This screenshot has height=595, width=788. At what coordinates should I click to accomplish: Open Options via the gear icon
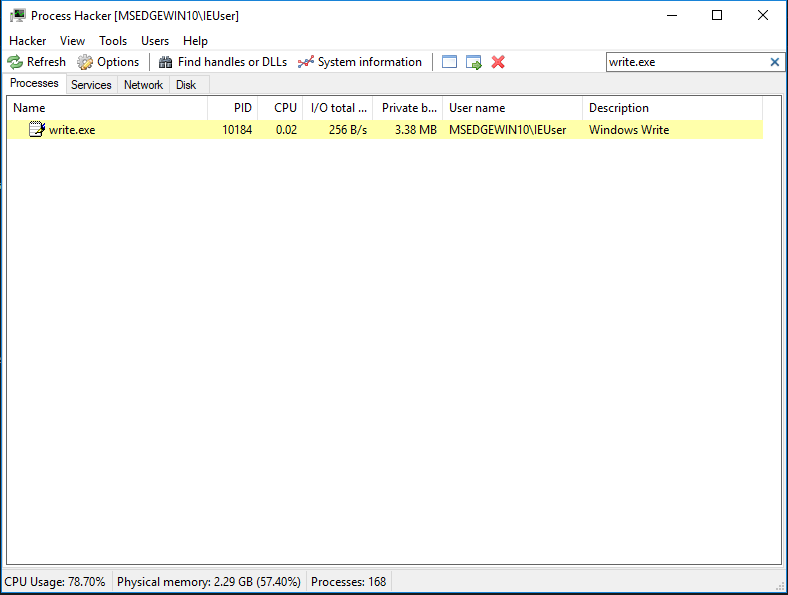[108, 62]
